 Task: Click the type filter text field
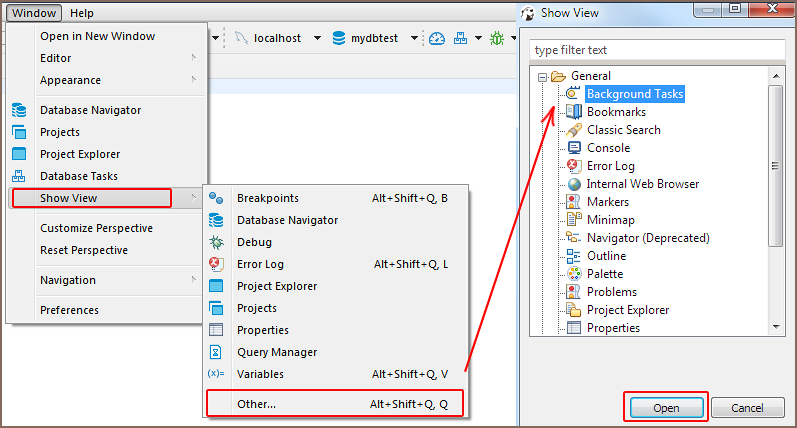click(656, 50)
